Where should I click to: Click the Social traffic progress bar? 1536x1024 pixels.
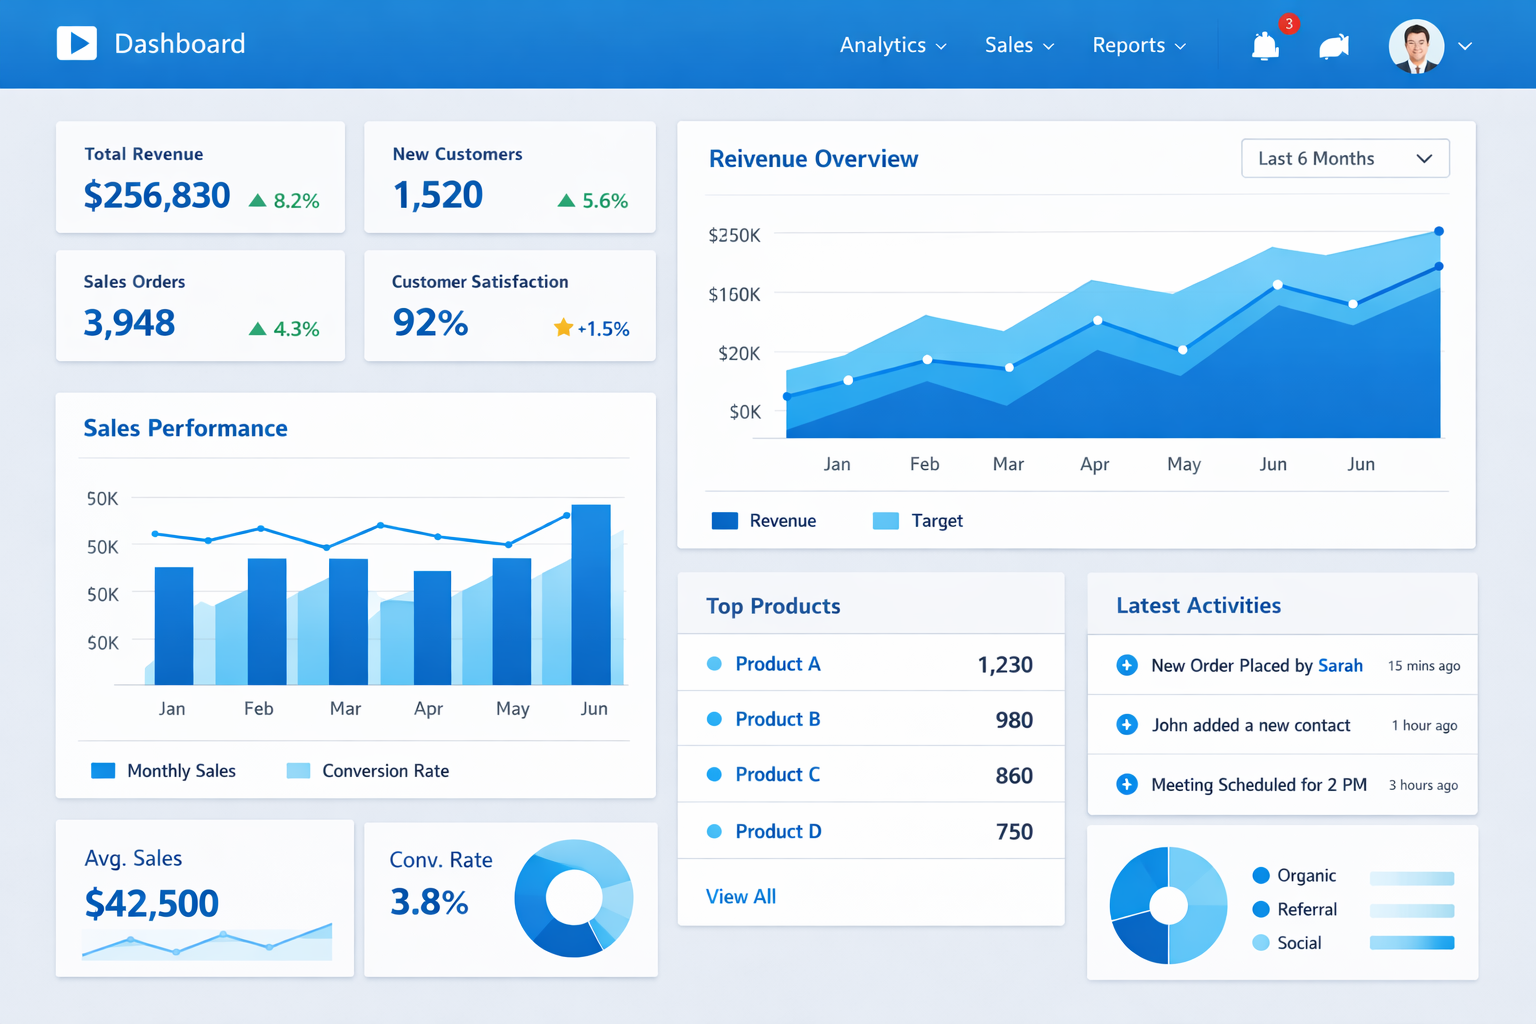point(1411,943)
